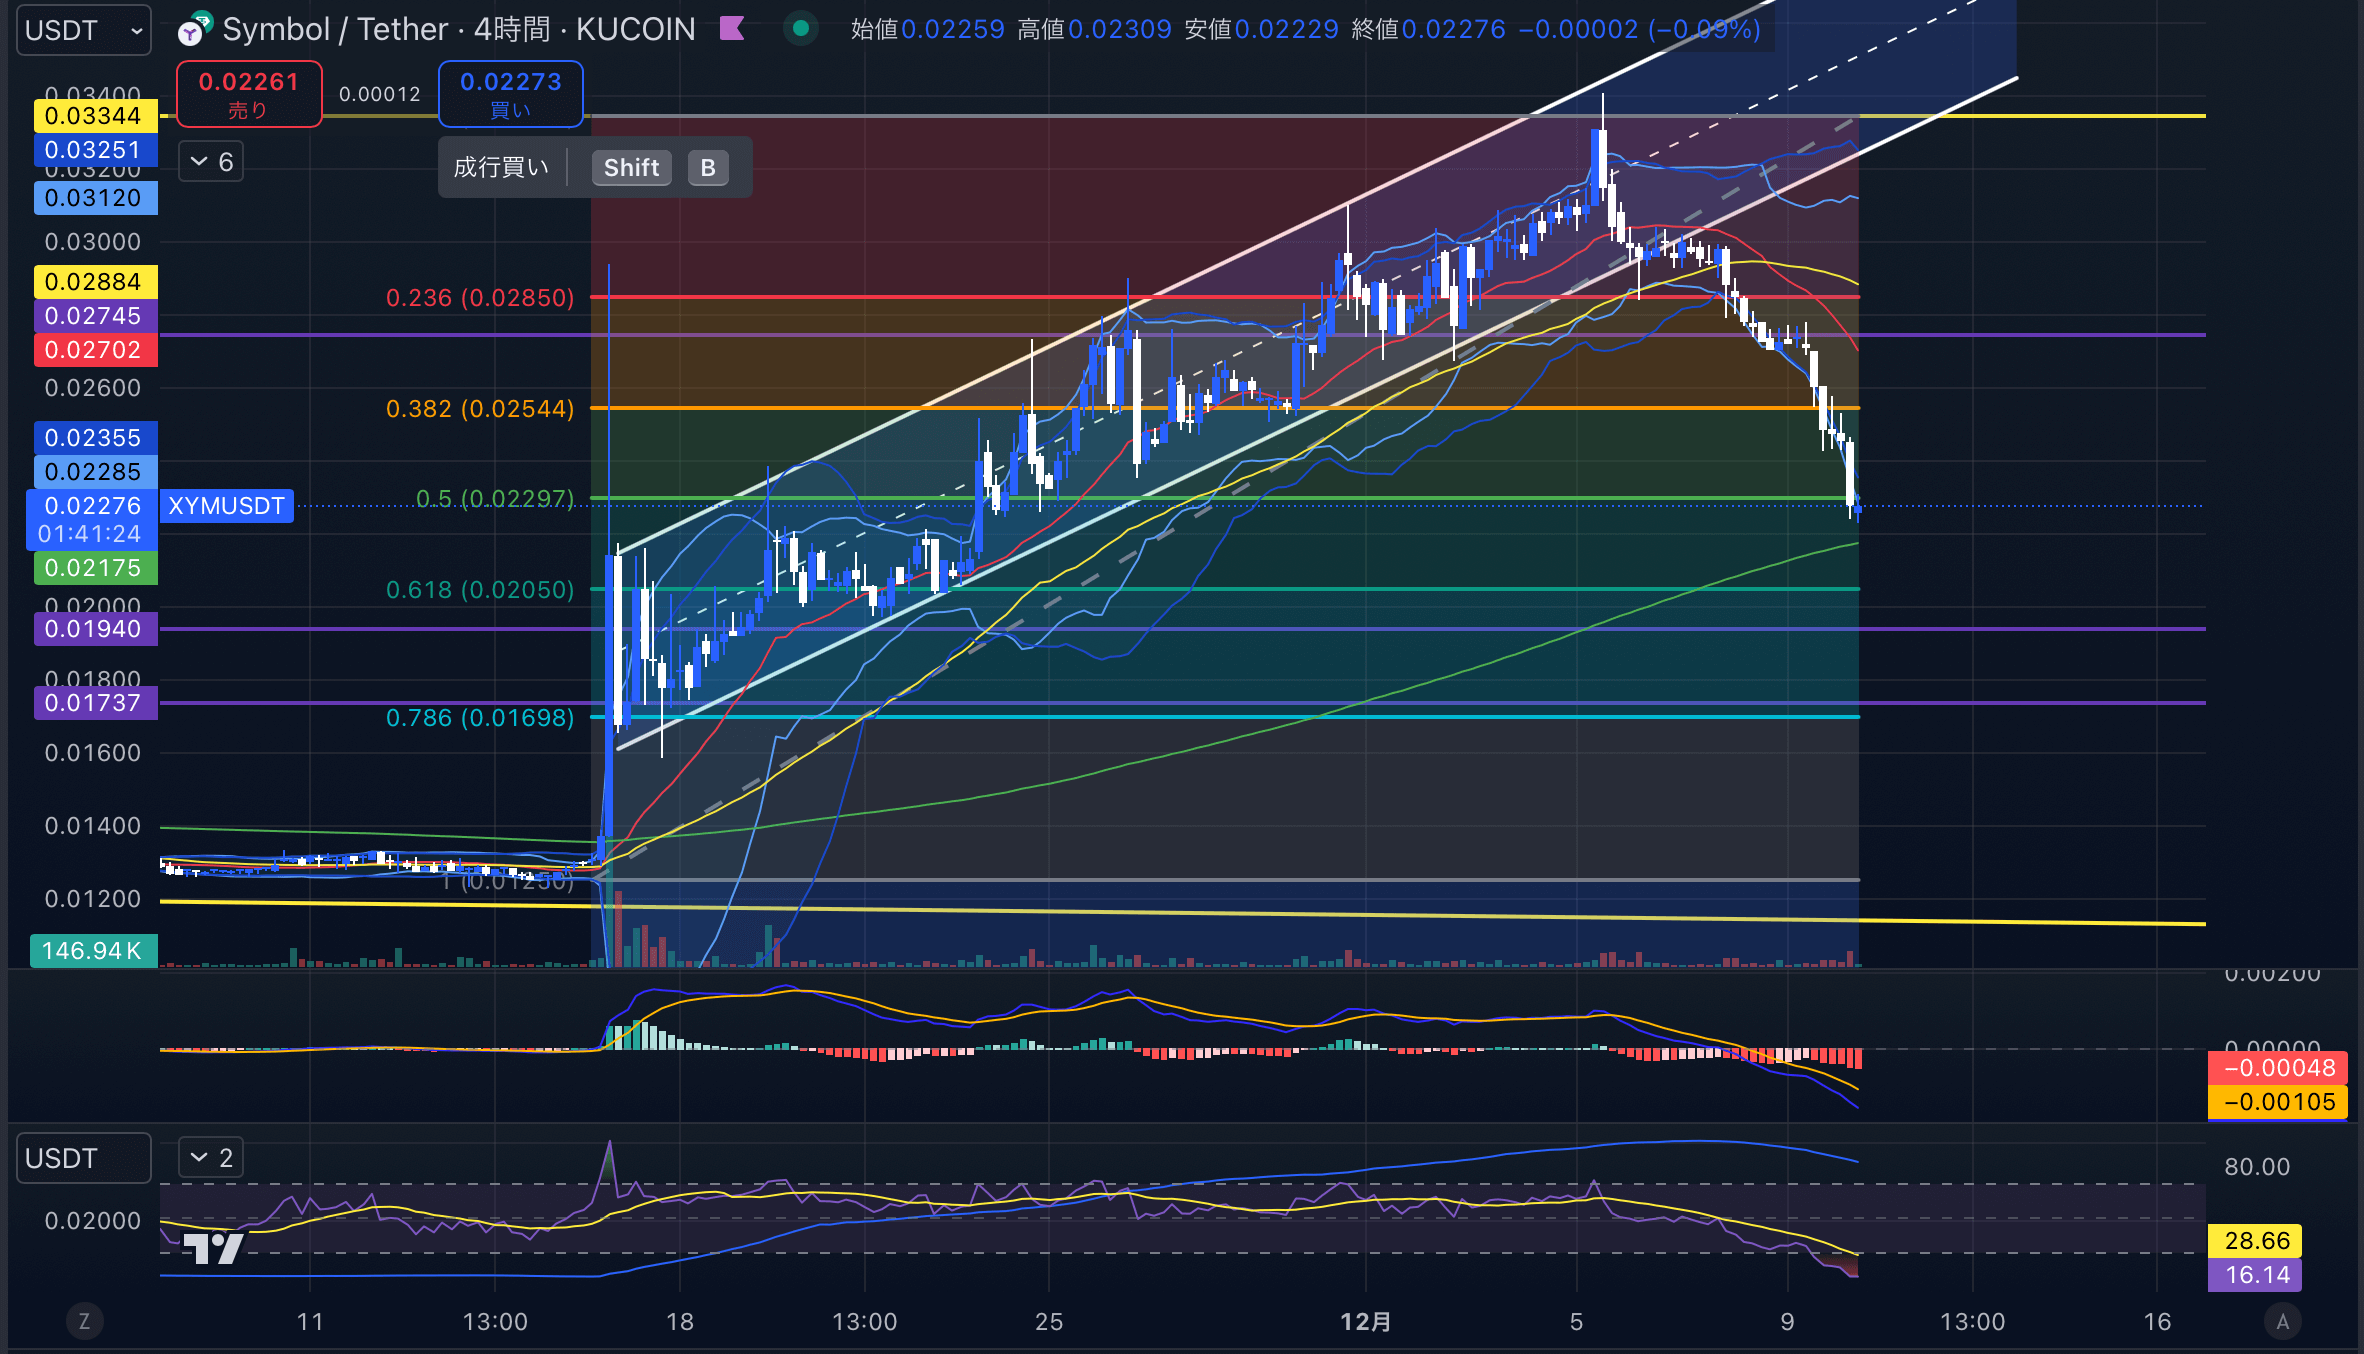2364x1354 pixels.
Task: Select the blue 0.03251 price label
Action: [95, 150]
